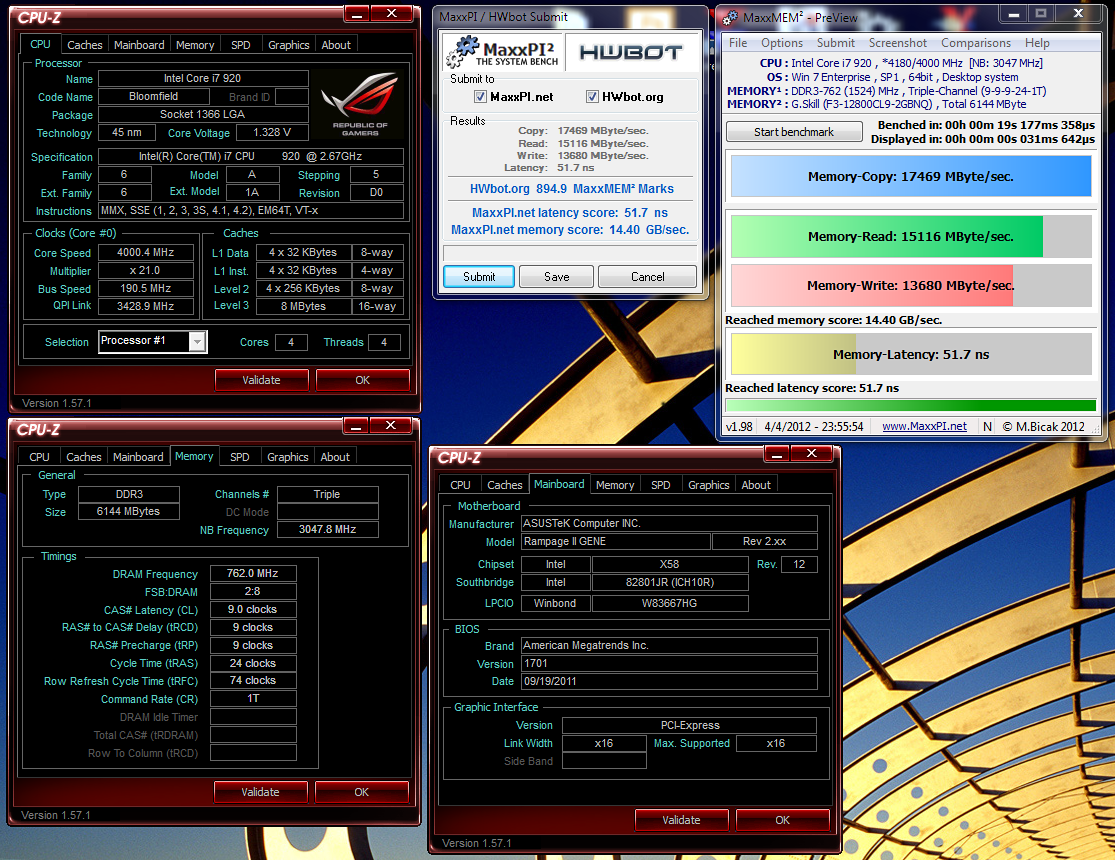Click the Command Rate 1T value
Viewport: 1115px width, 860px height.
pos(252,699)
